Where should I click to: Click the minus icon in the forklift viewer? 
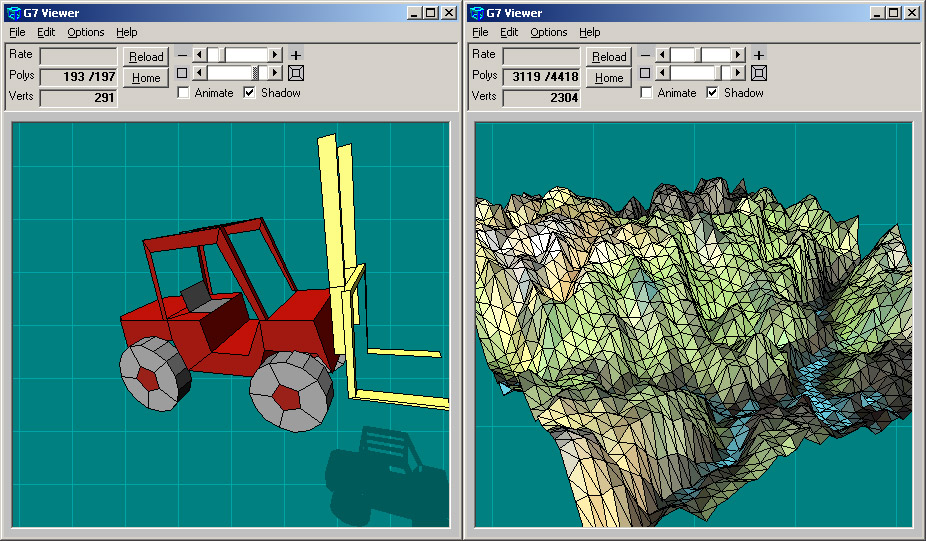coord(181,55)
